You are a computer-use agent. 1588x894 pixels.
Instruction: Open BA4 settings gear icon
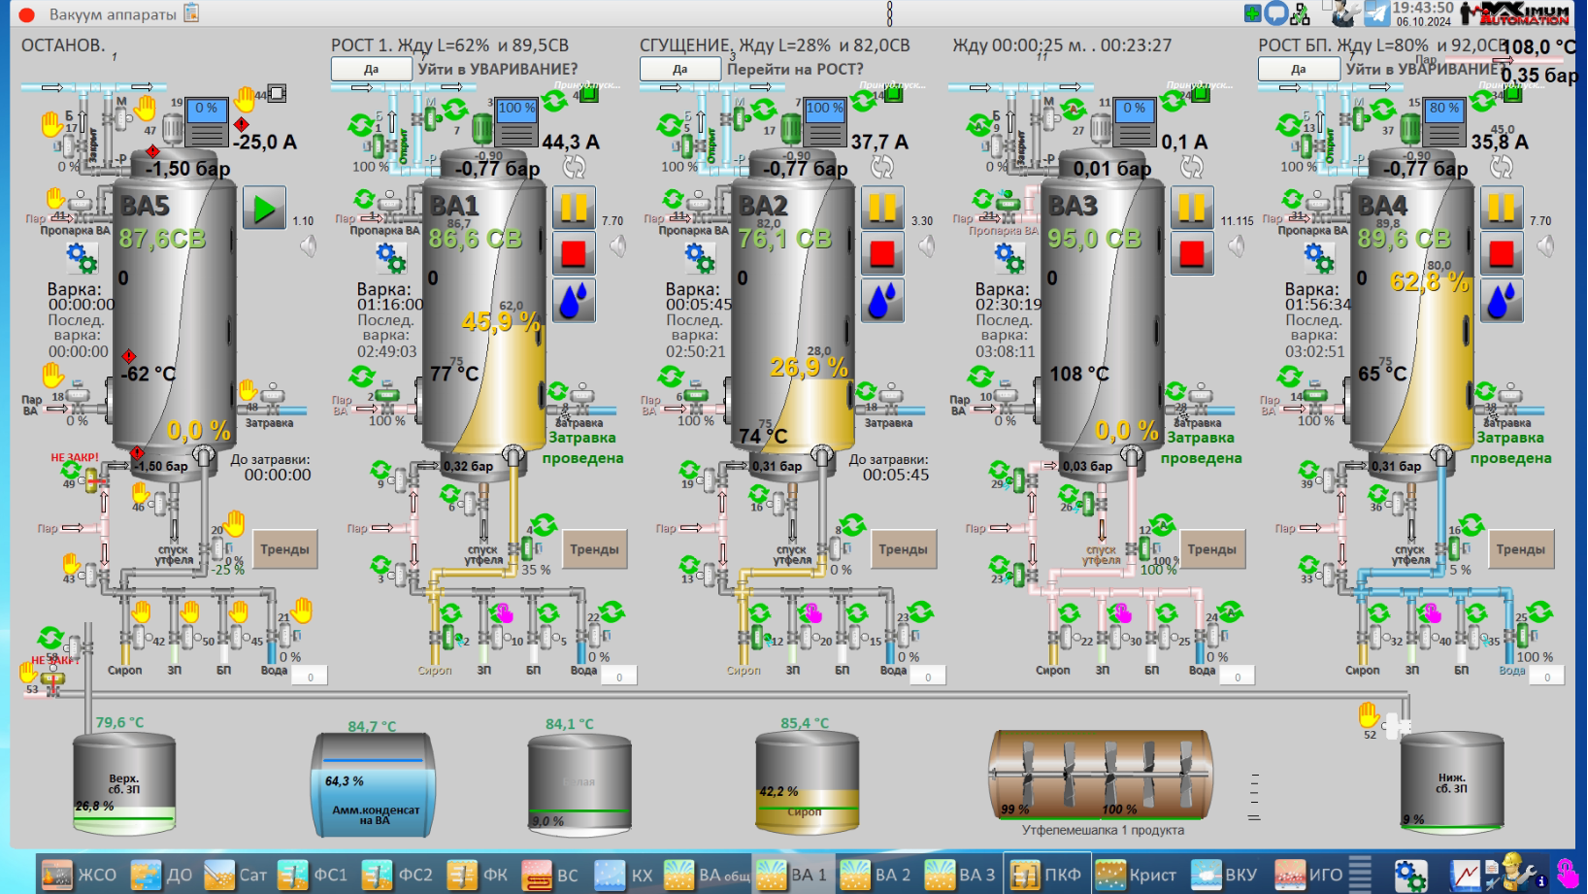click(x=1318, y=258)
